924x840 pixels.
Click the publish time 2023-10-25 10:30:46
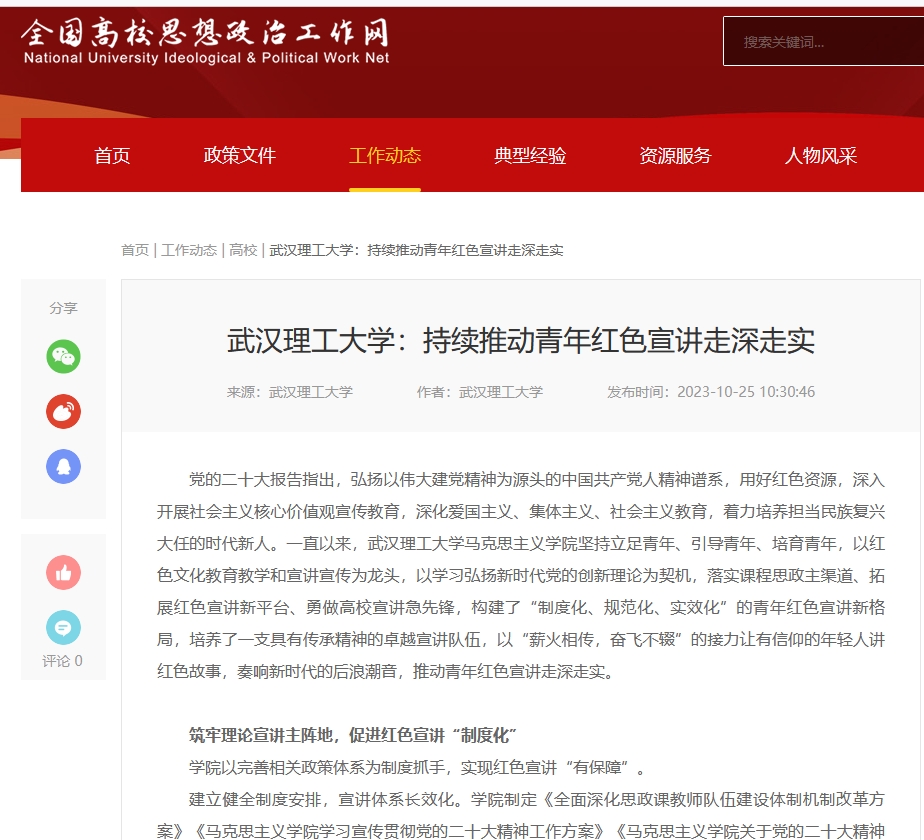click(746, 392)
